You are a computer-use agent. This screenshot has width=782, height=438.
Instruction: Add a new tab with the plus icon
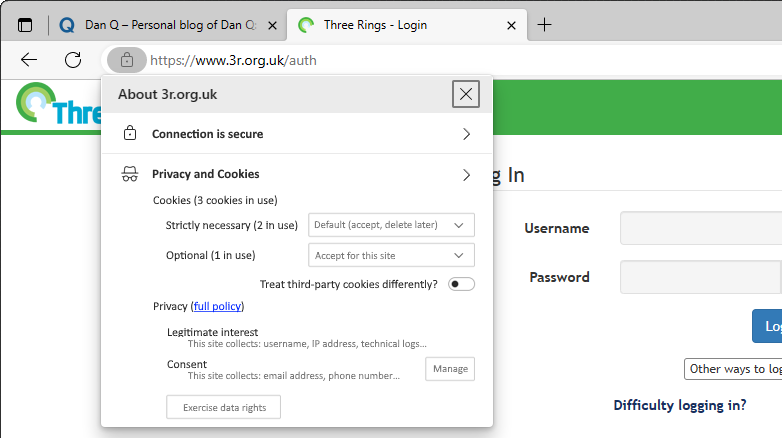[545, 24]
